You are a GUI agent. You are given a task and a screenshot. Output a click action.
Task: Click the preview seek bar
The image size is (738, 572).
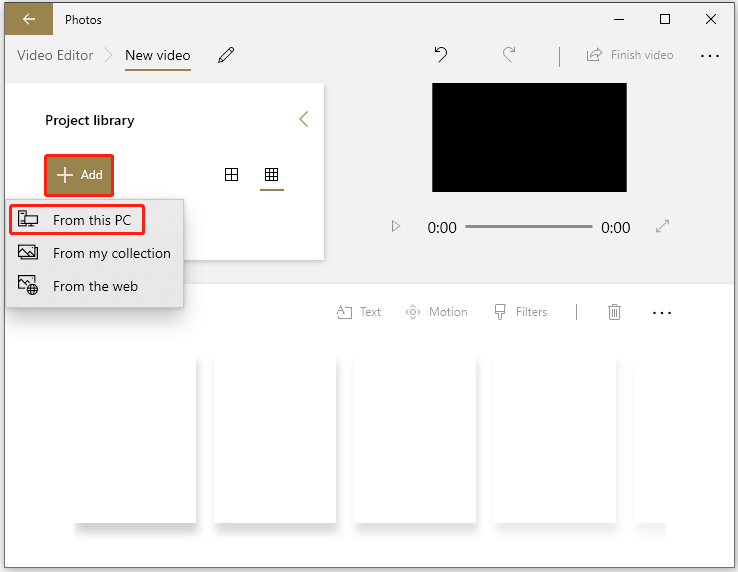(529, 226)
